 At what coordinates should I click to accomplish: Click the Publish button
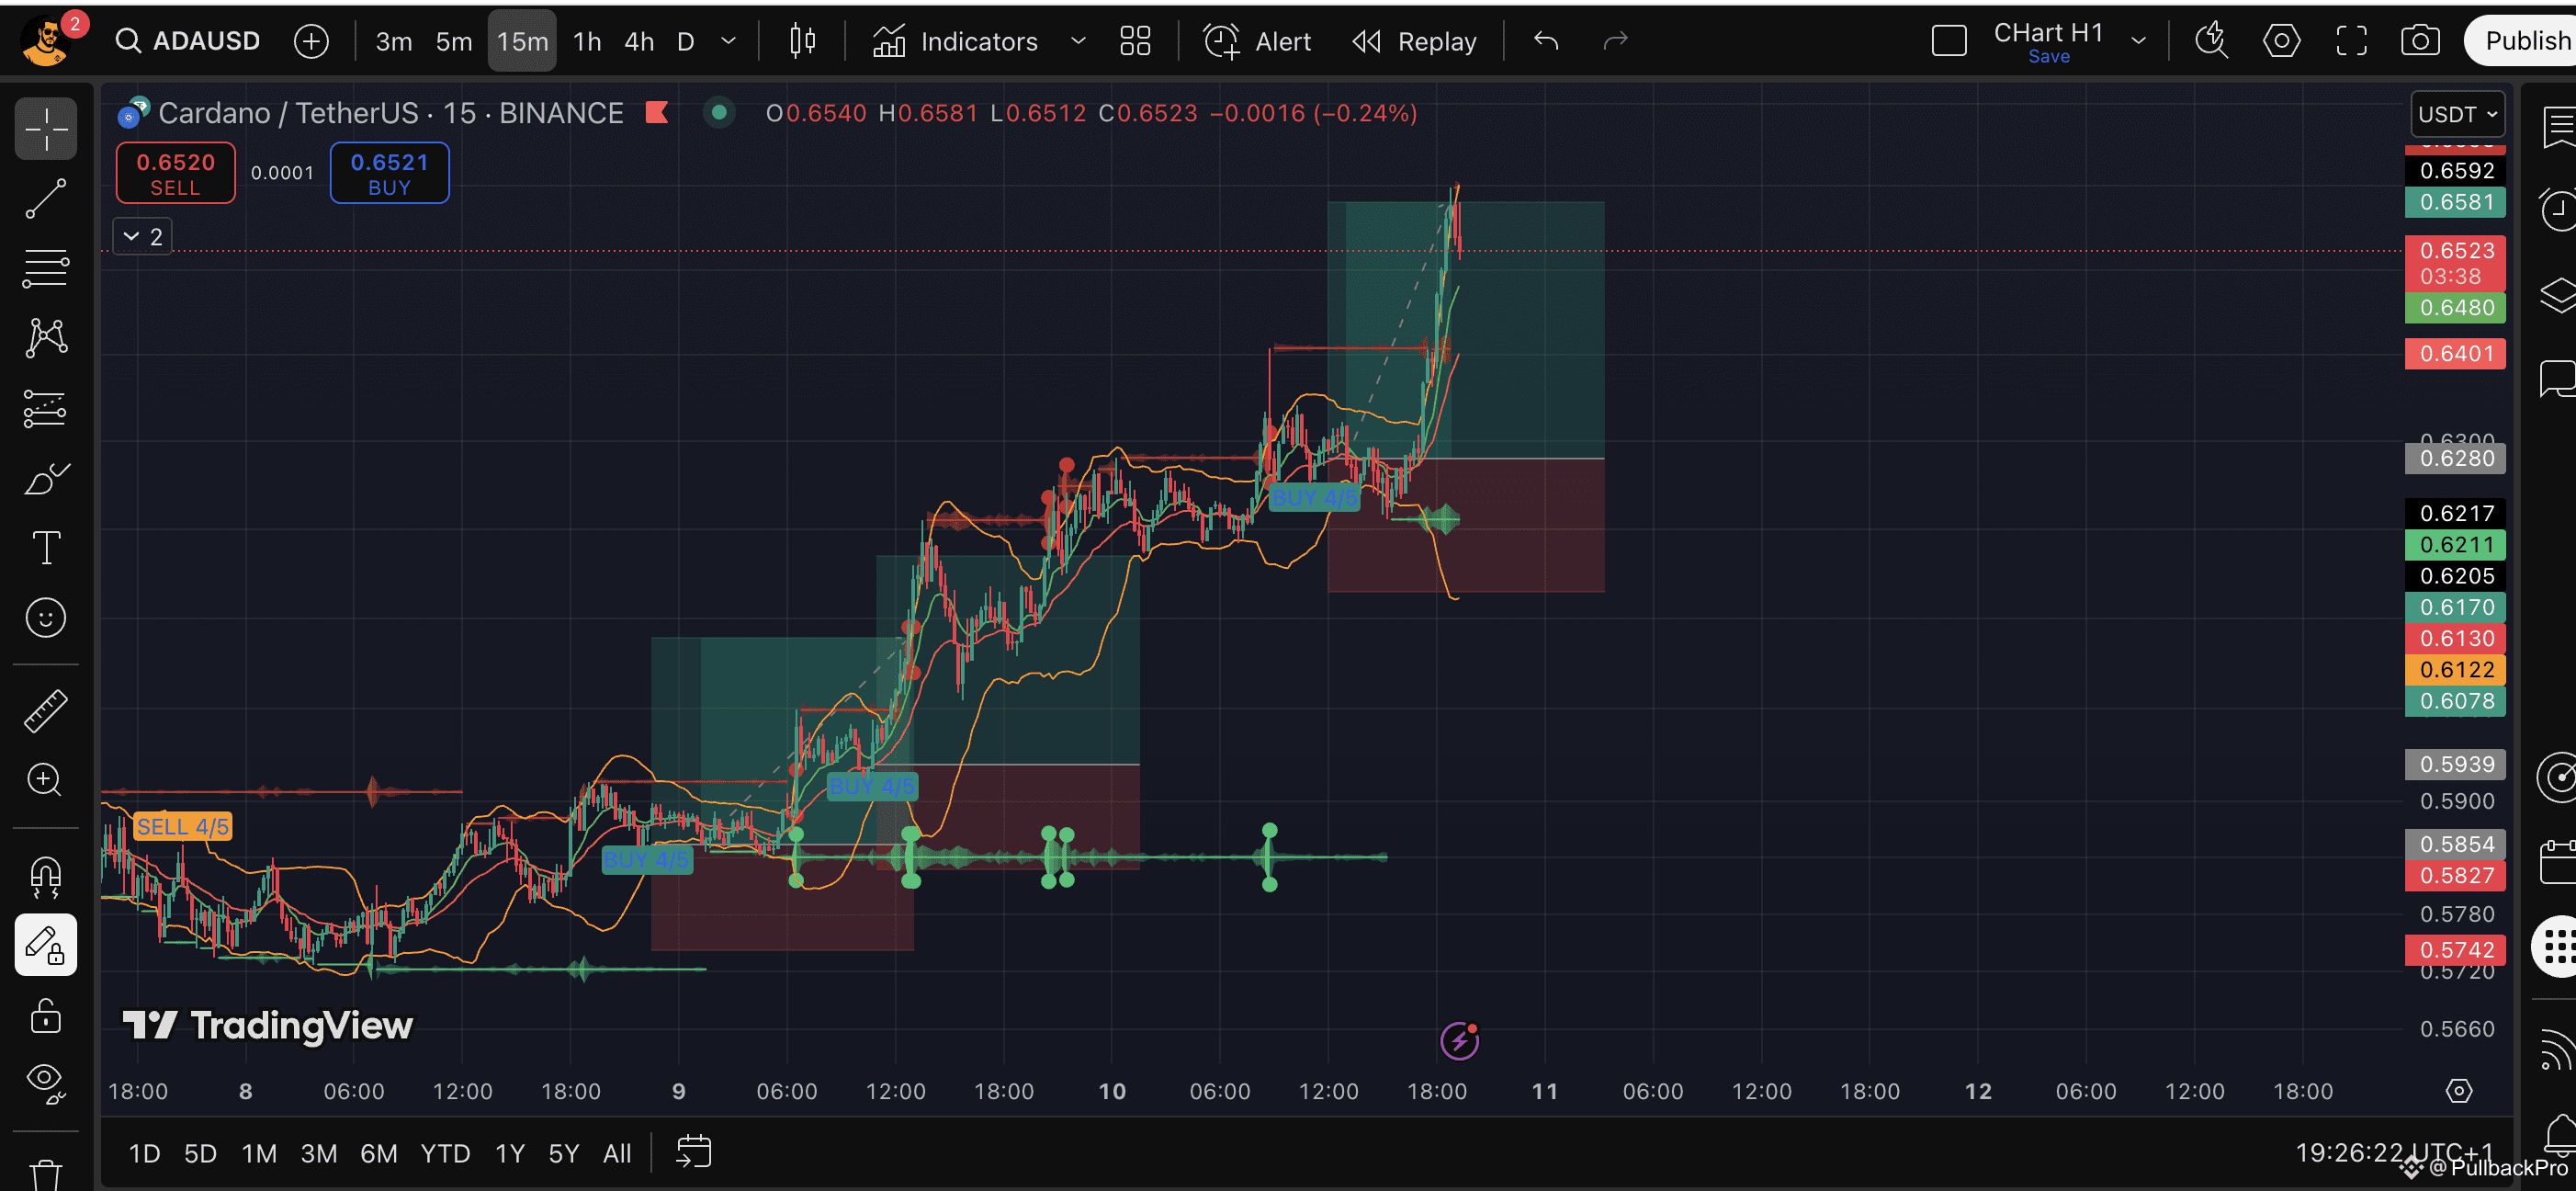coord(2522,41)
